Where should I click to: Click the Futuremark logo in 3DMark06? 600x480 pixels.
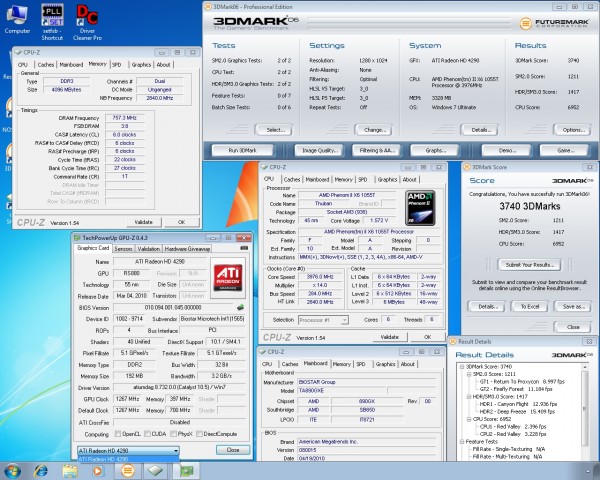pos(554,23)
